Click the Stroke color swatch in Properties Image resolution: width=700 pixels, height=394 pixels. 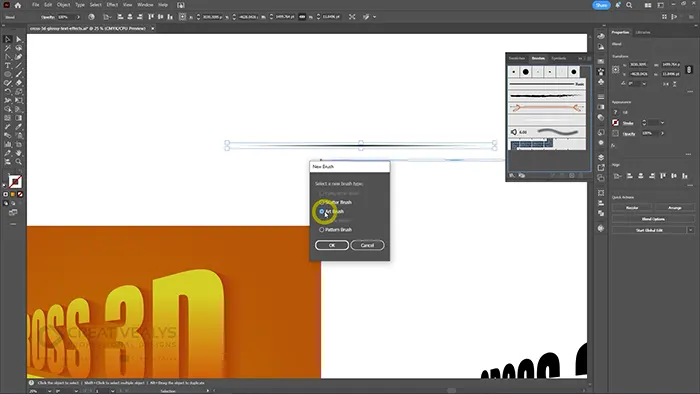click(616, 123)
